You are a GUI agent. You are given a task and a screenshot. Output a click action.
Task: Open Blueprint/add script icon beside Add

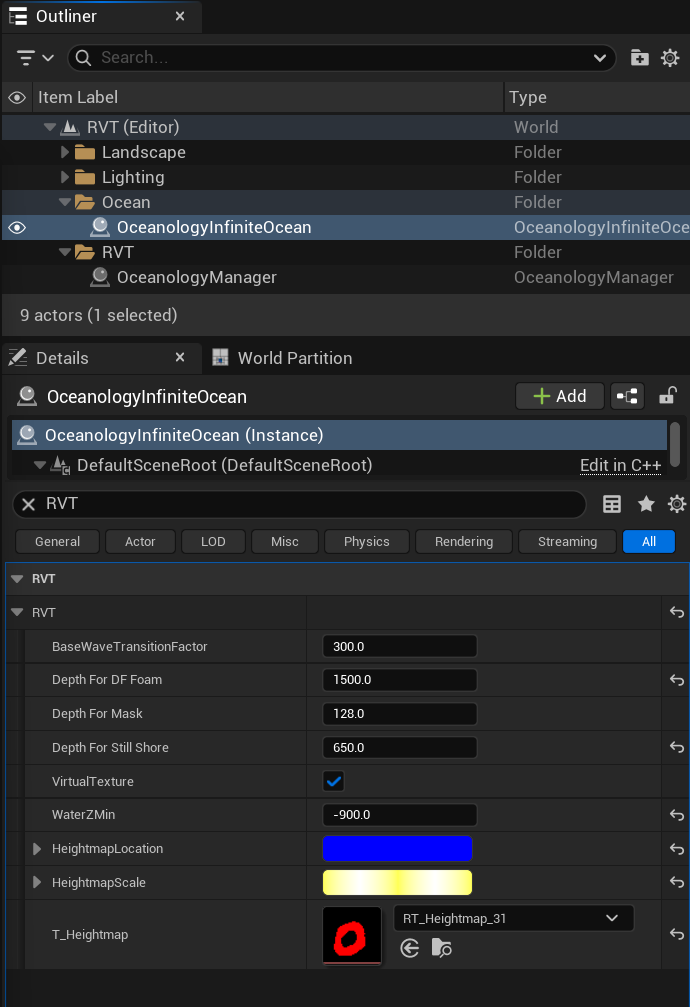click(x=627, y=396)
